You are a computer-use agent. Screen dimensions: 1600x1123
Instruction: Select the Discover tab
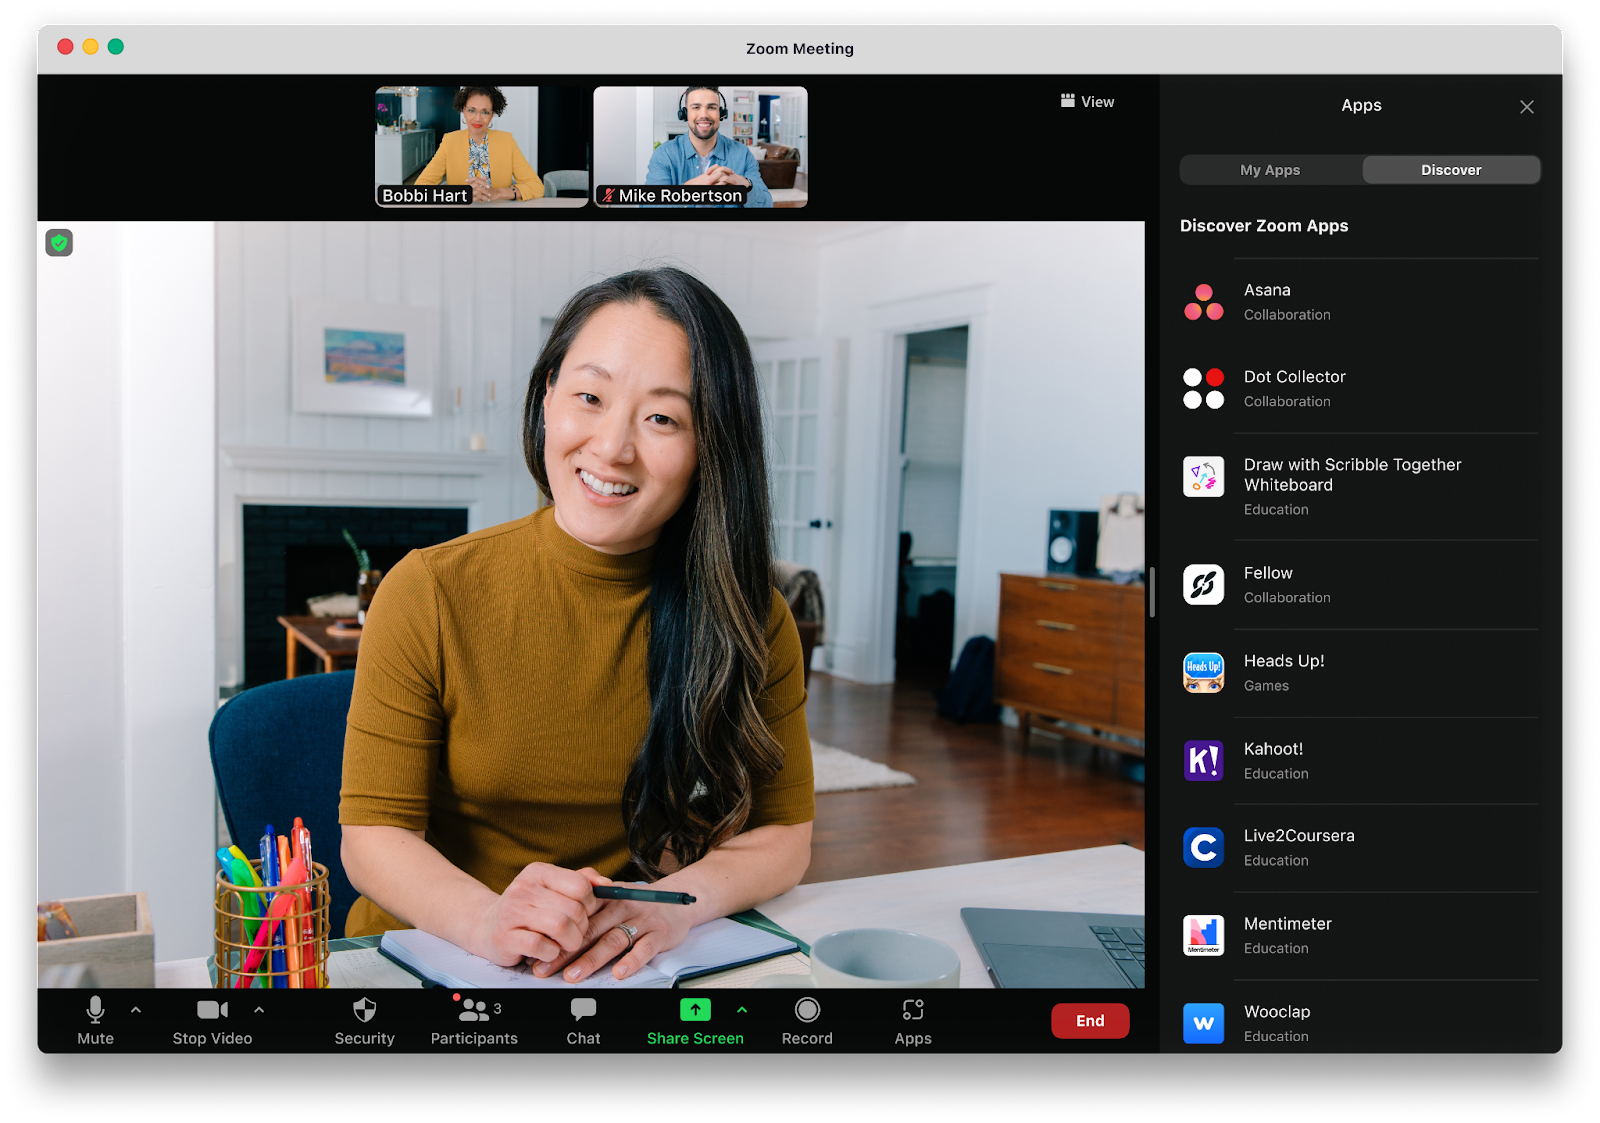pos(1451,170)
